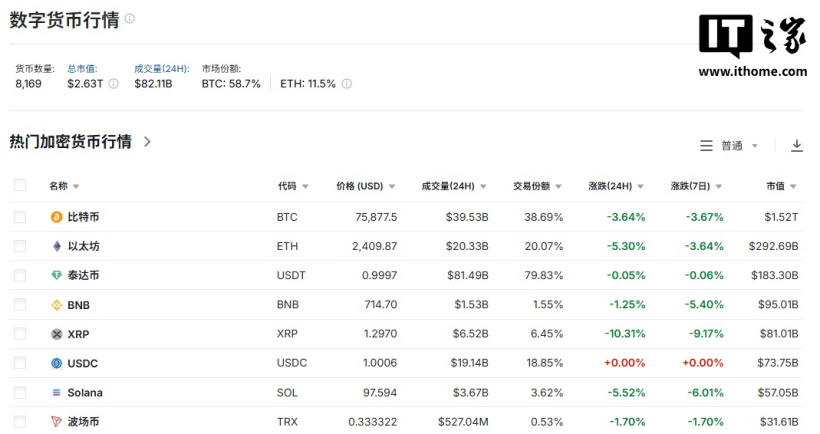Check the 波场币 row checkbox
Screen dimensions: 820x434
[x=20, y=421]
